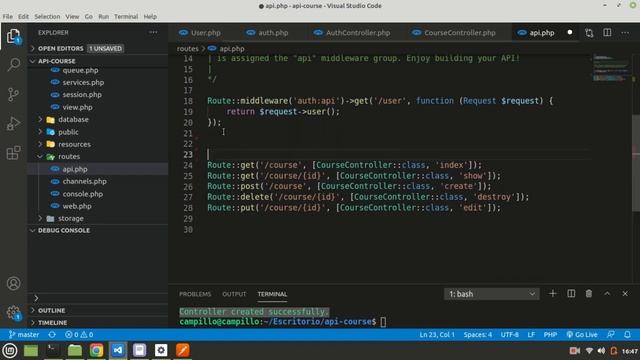The width and height of the screenshot is (640, 360).
Task: Create a new terminal with plus icon
Action: [x=552, y=293]
